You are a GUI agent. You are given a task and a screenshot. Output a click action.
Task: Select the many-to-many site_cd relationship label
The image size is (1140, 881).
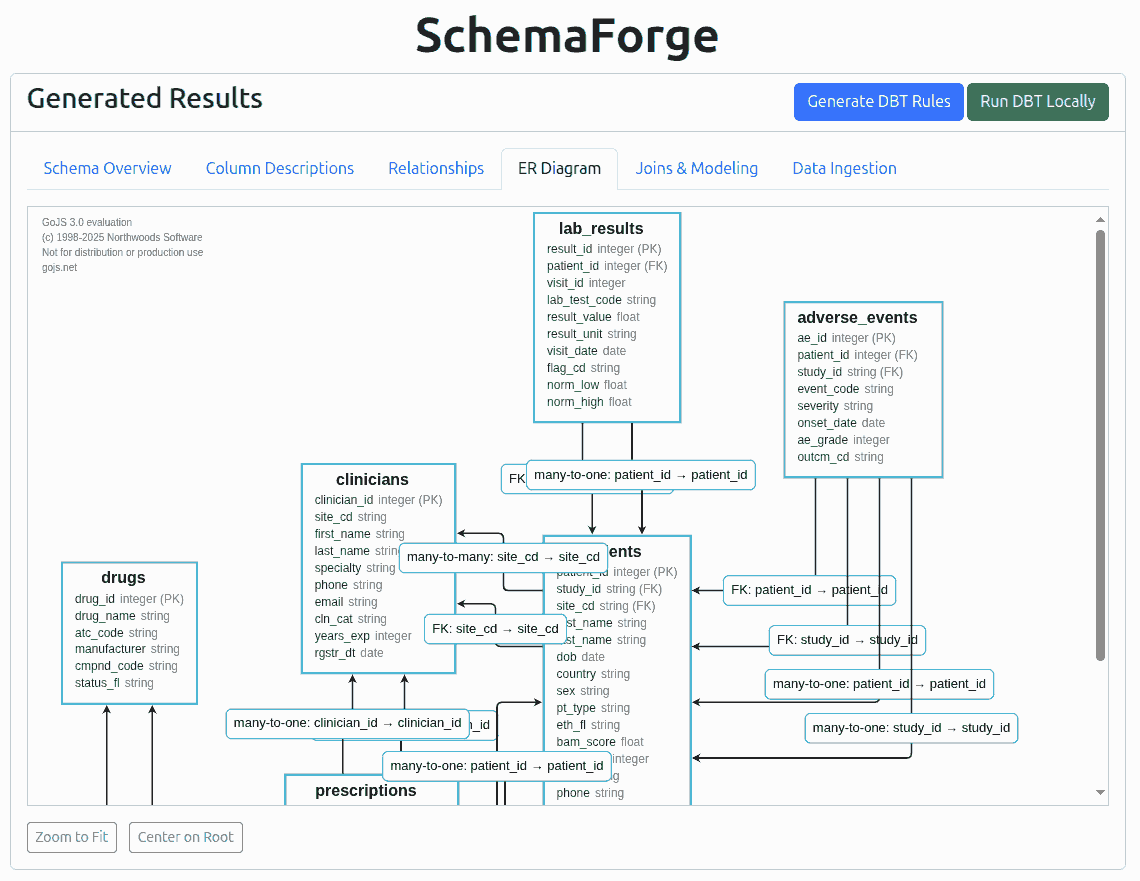(503, 557)
